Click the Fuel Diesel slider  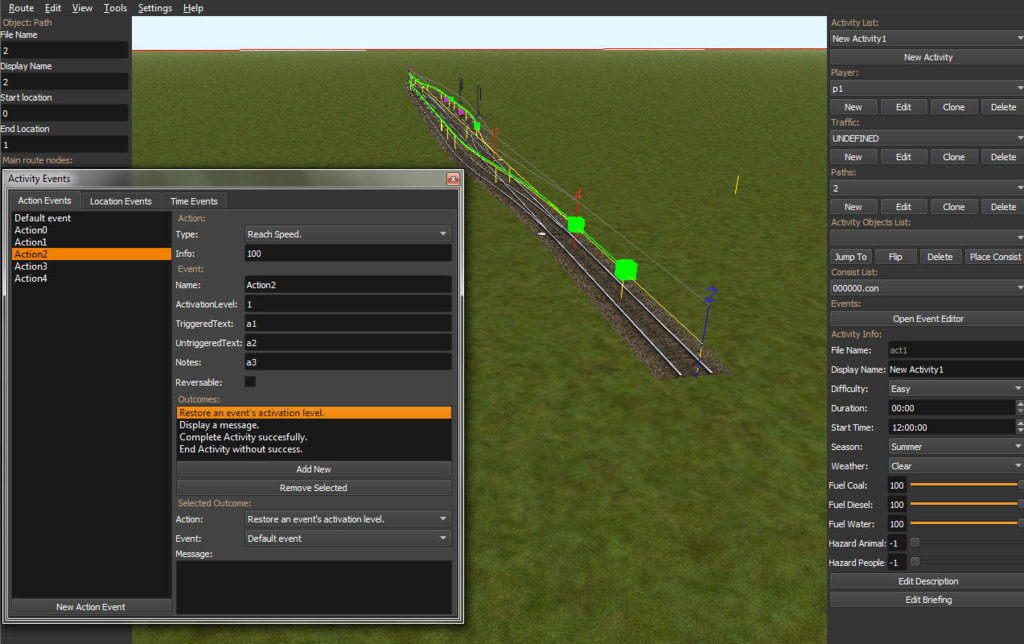click(963, 504)
